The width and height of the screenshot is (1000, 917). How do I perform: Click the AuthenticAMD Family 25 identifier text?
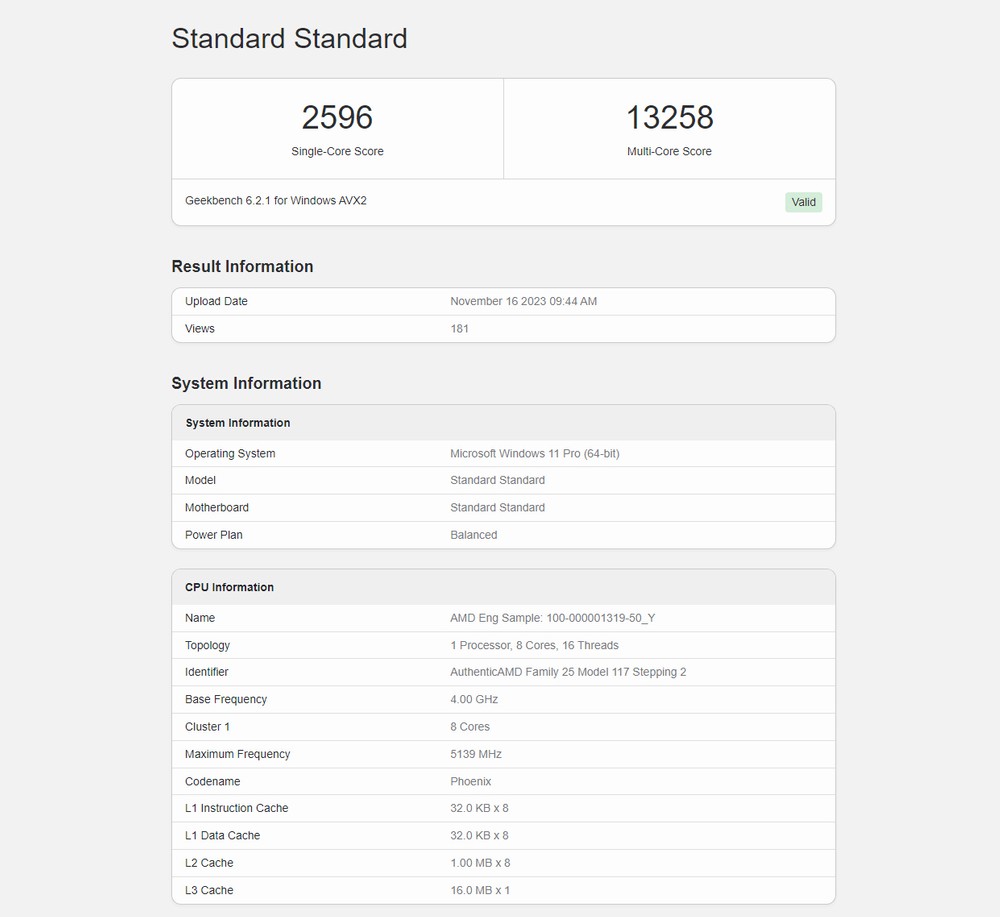click(x=568, y=672)
